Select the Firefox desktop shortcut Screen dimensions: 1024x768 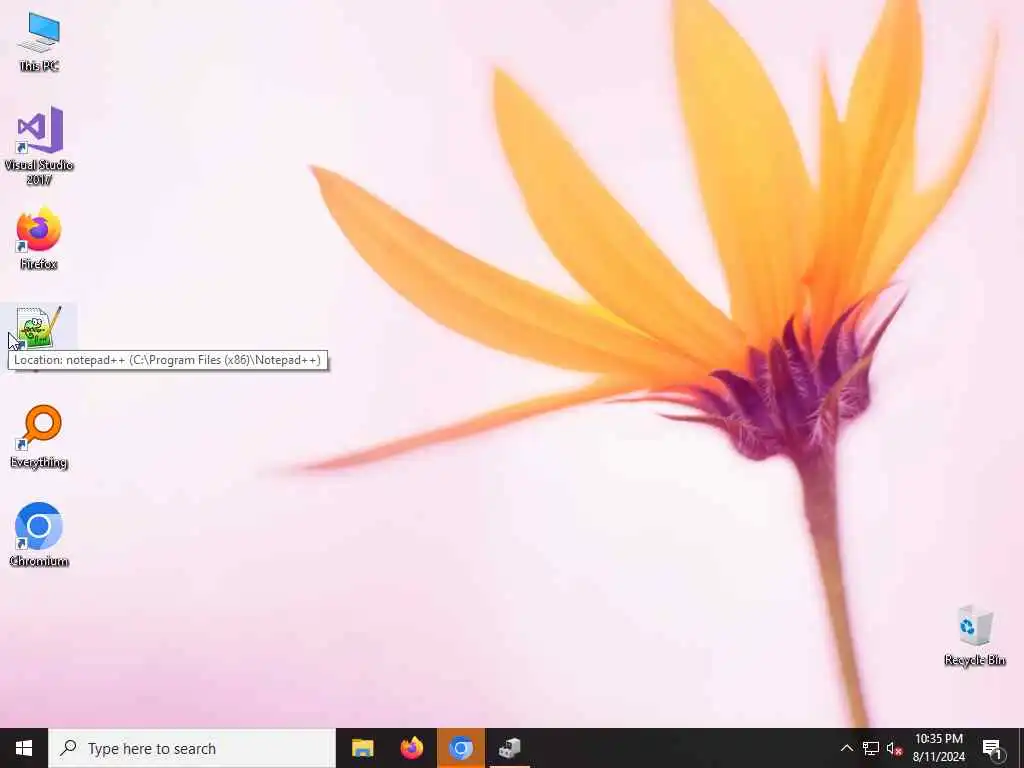click(x=39, y=238)
